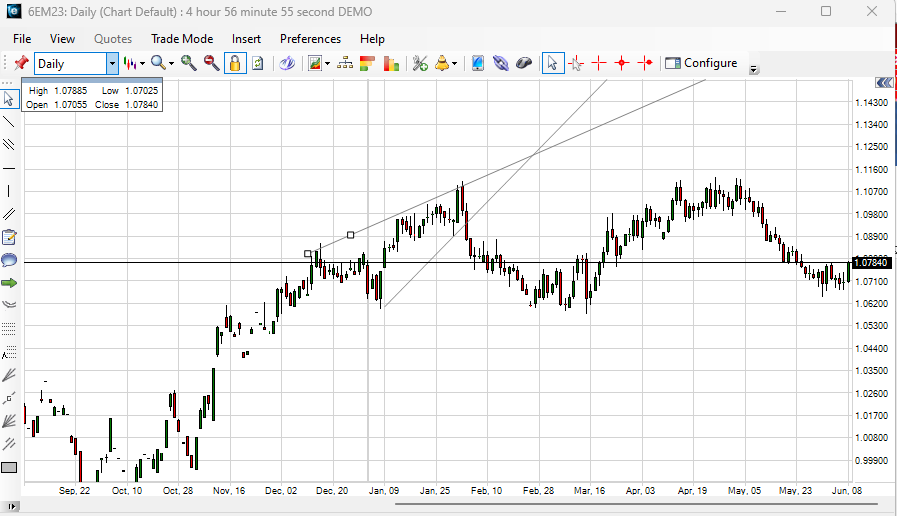This screenshot has width=897, height=516.
Task: Click the double left arrow collapse button
Action: [x=883, y=82]
